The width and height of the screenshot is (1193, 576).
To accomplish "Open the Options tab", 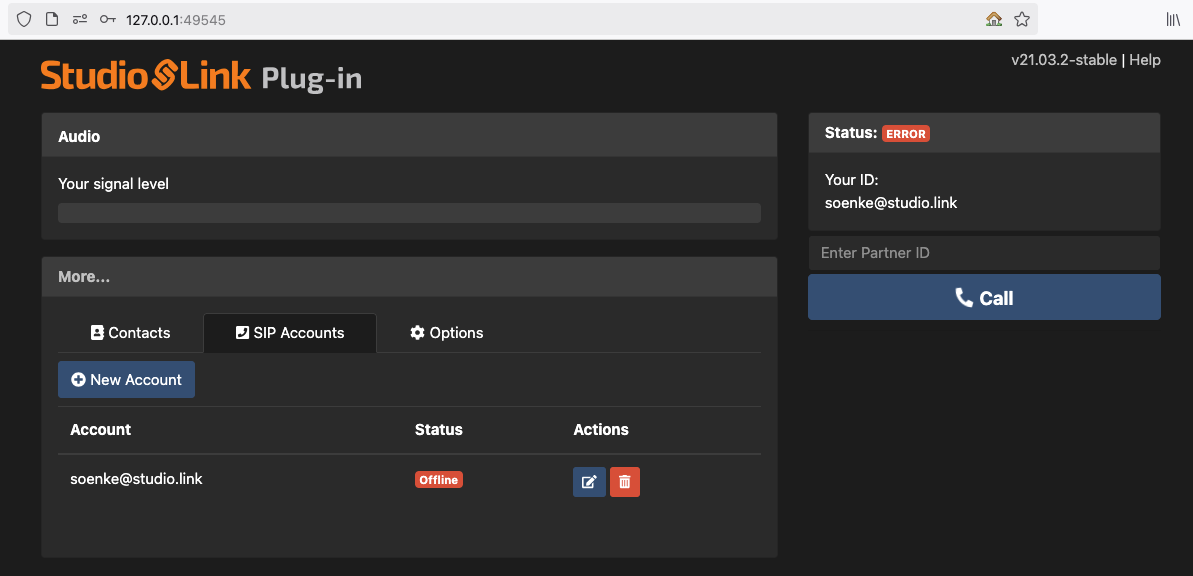I will click(x=447, y=333).
